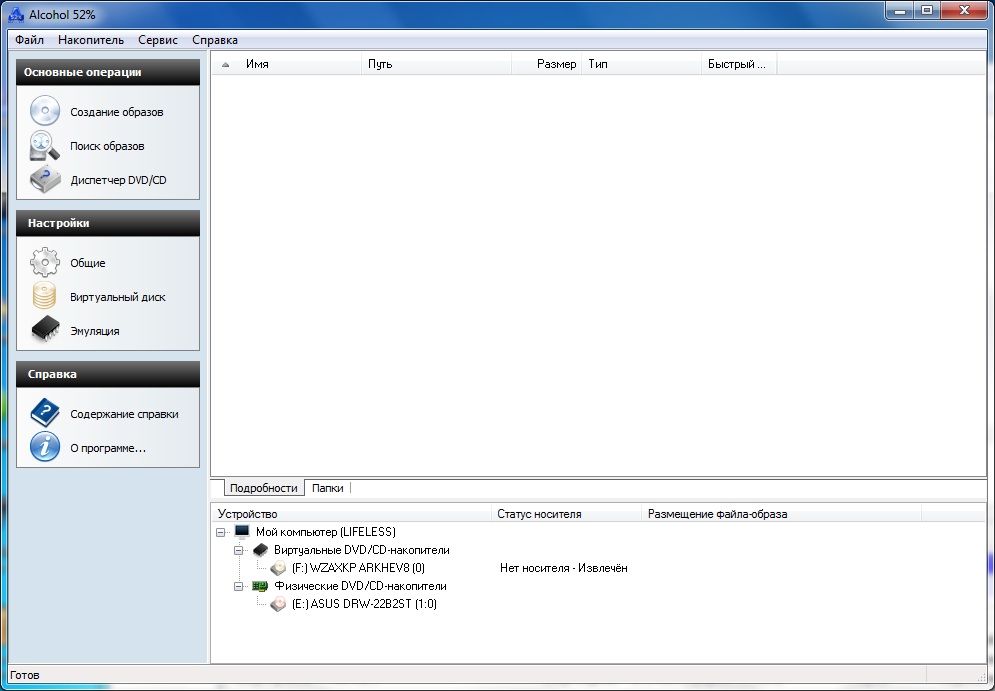Switch to the Папки tab
Screen dimensions: 995x691
pos(327,488)
